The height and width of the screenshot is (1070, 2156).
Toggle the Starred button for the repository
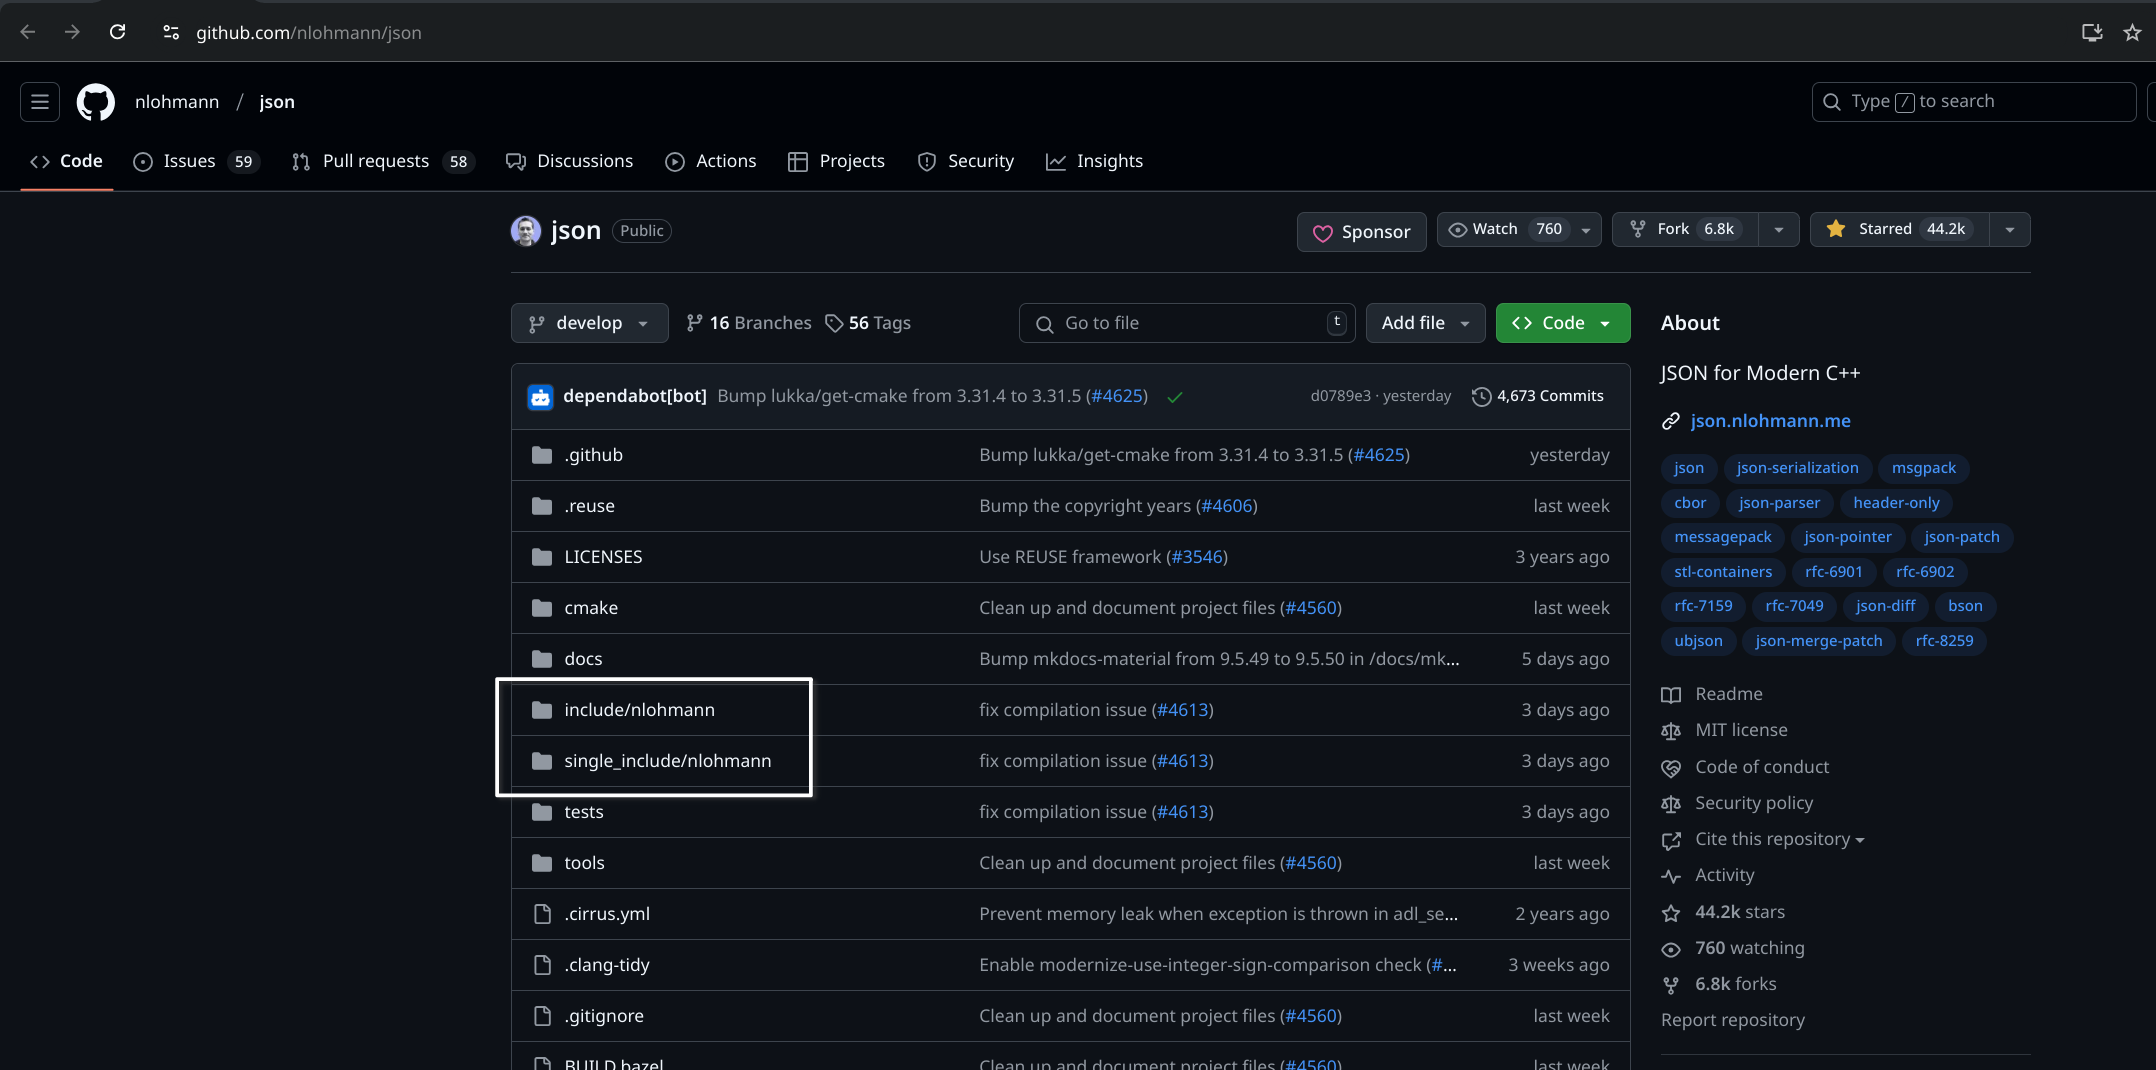[x=1900, y=230]
